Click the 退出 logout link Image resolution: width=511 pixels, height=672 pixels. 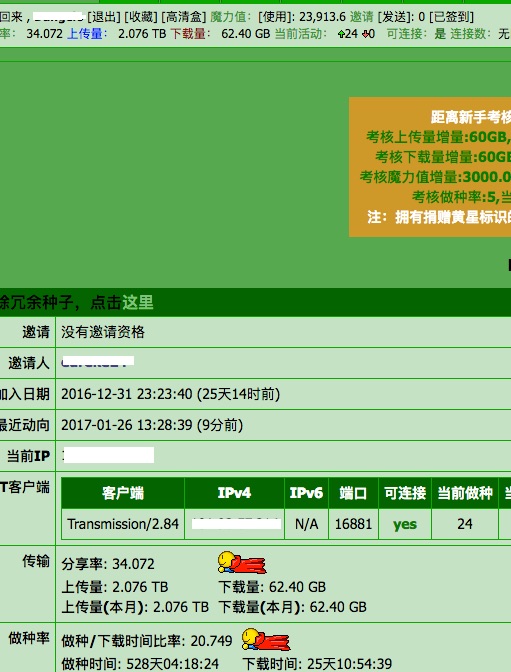coord(104,17)
